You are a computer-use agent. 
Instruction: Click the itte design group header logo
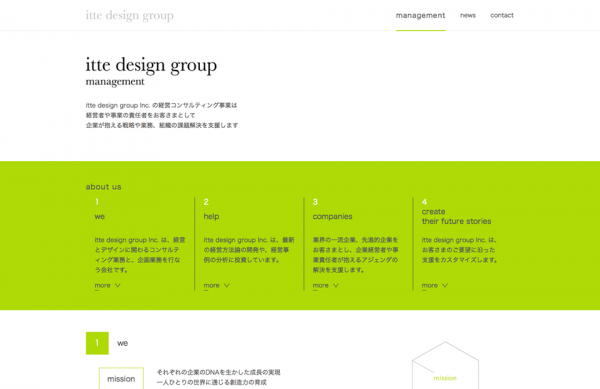129,15
